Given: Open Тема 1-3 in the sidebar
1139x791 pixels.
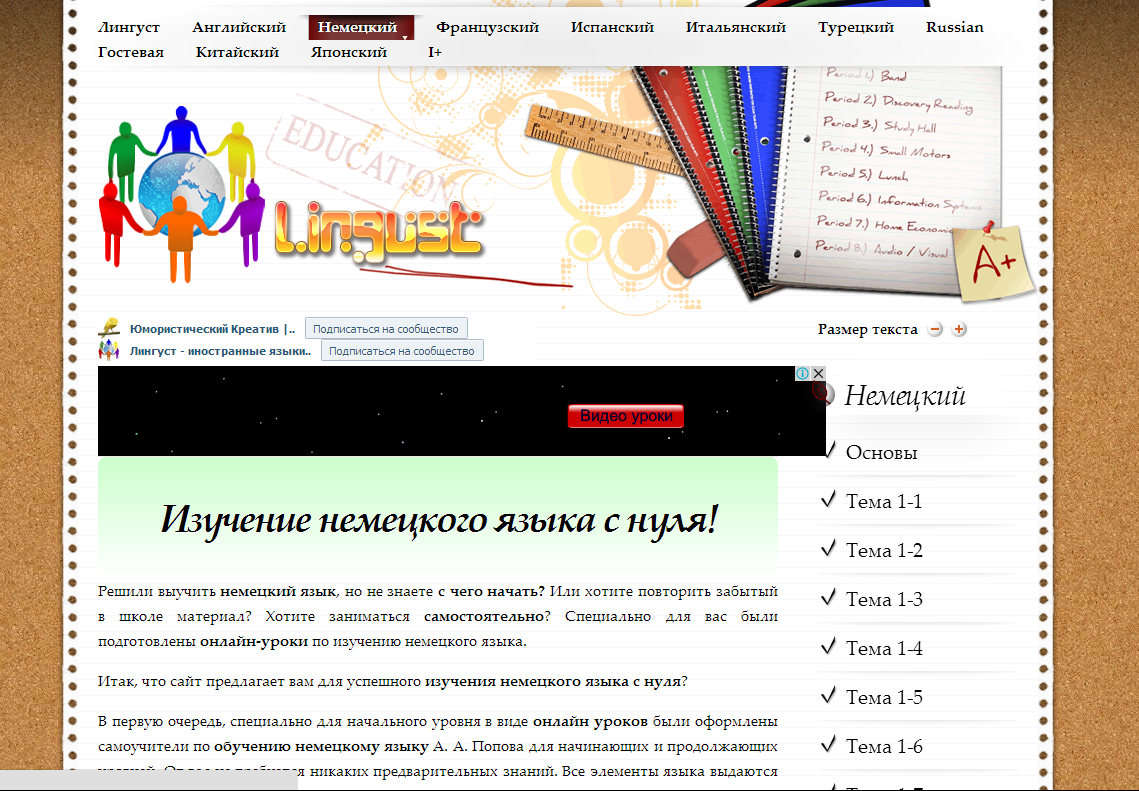Looking at the screenshot, I should (x=884, y=599).
